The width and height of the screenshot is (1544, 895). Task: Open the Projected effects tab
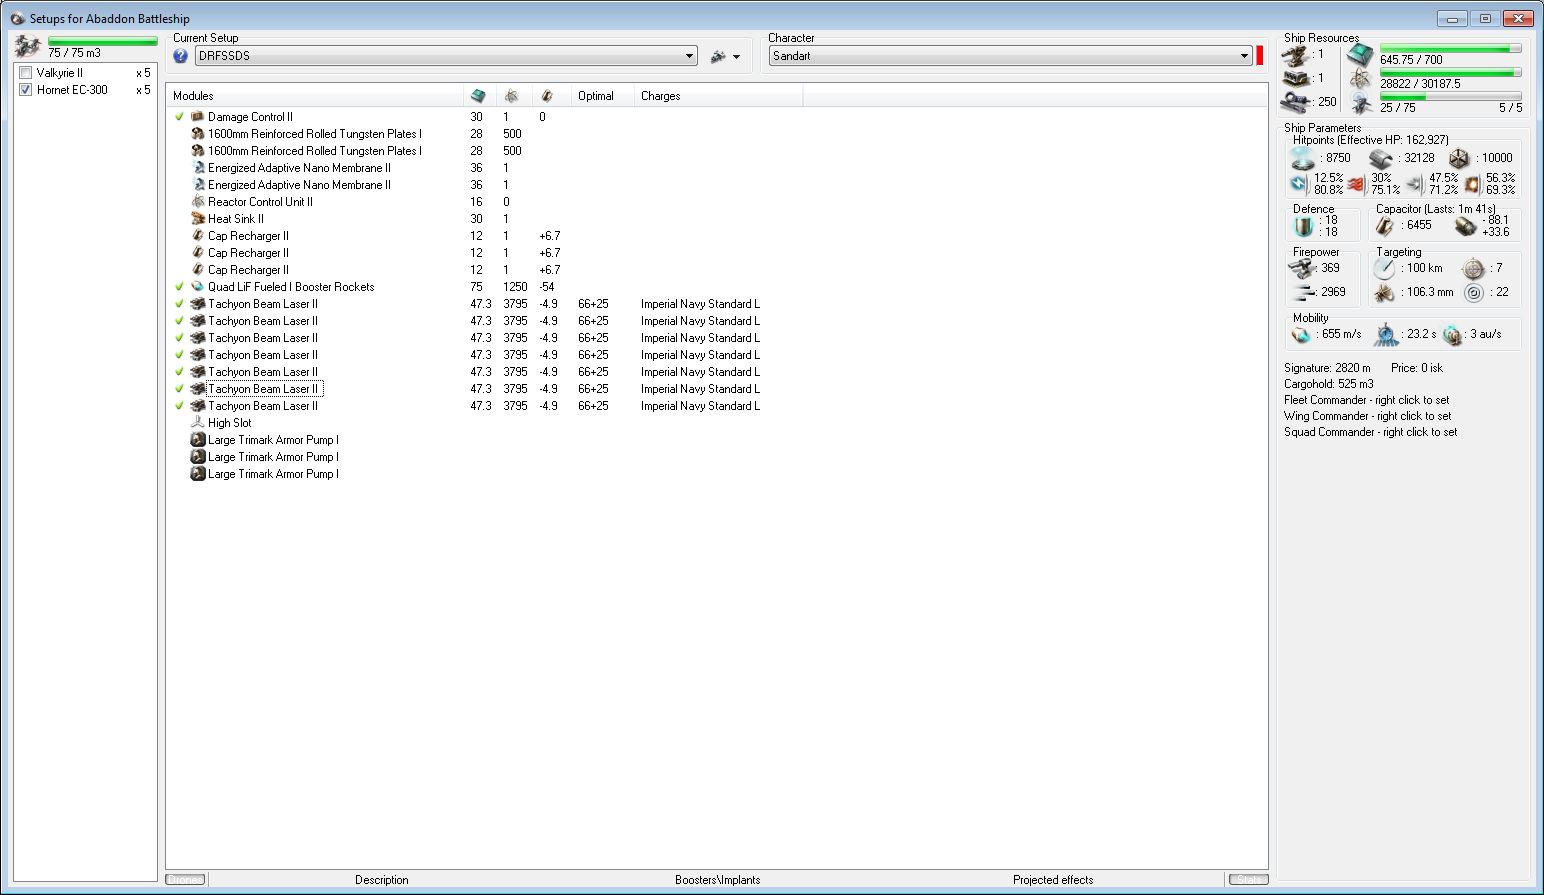(1053, 880)
